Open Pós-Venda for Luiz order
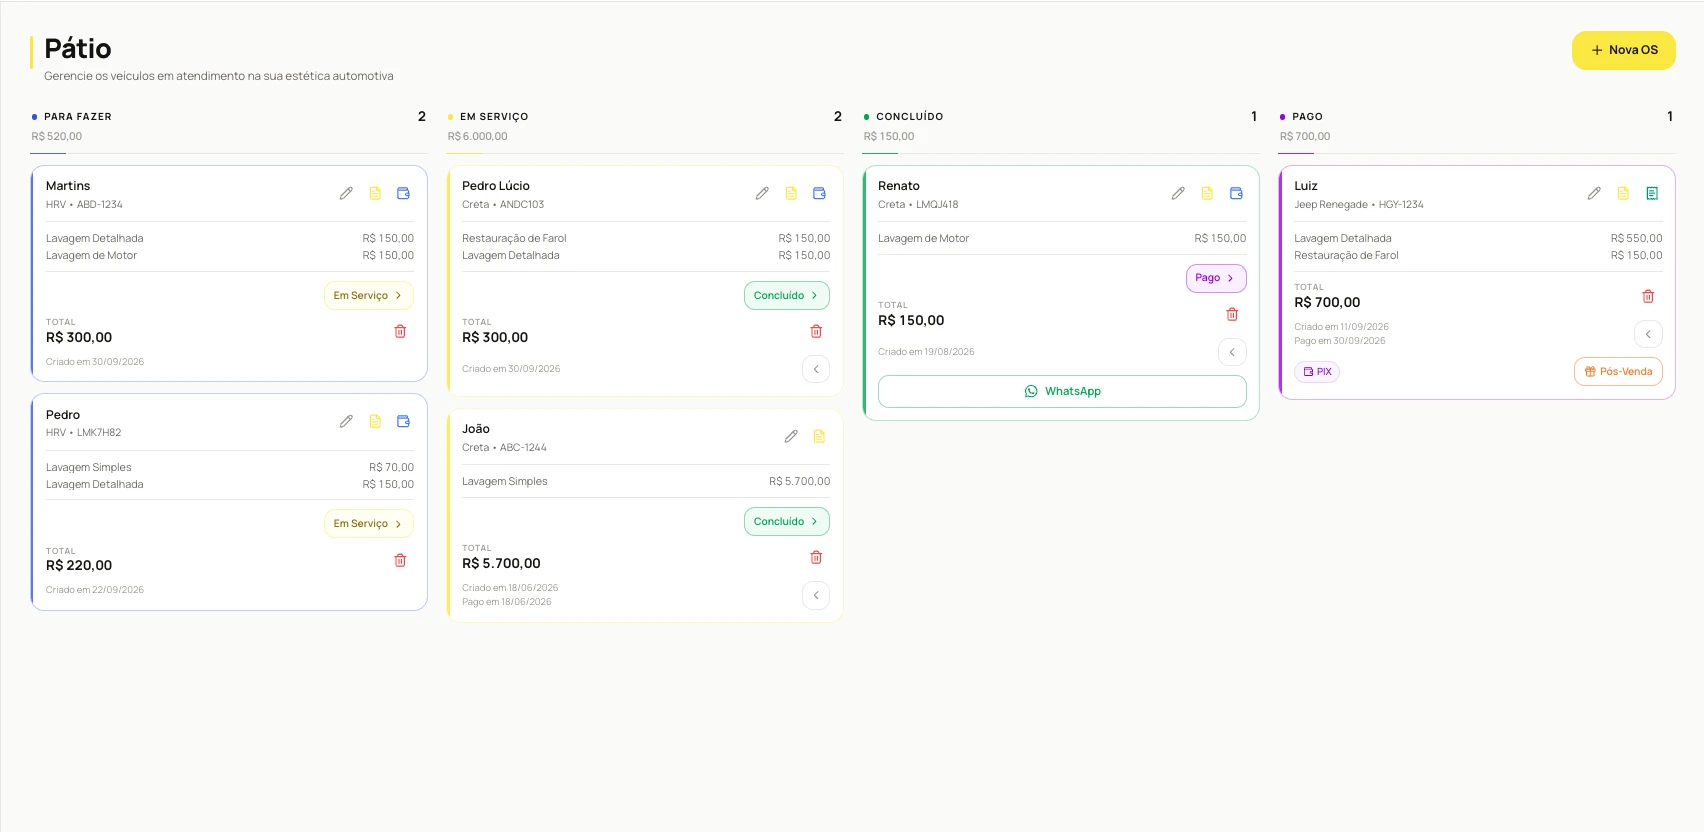Image resolution: width=1704 pixels, height=832 pixels. point(1618,372)
